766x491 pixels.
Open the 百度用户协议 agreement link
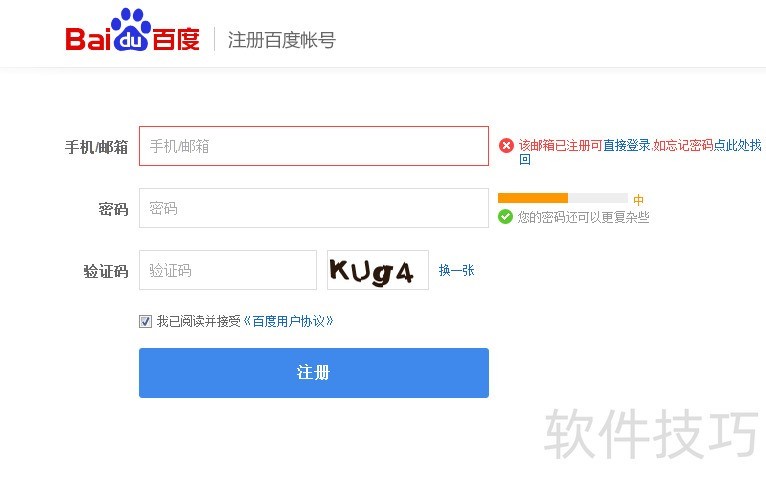[x=288, y=321]
